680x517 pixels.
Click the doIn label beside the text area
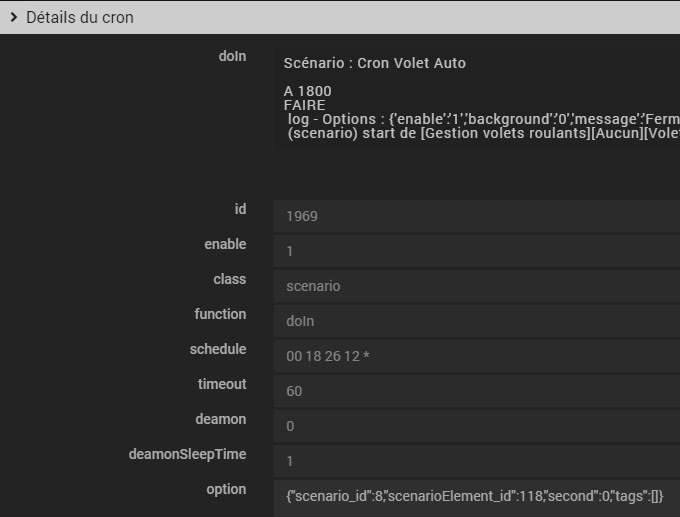click(x=231, y=56)
